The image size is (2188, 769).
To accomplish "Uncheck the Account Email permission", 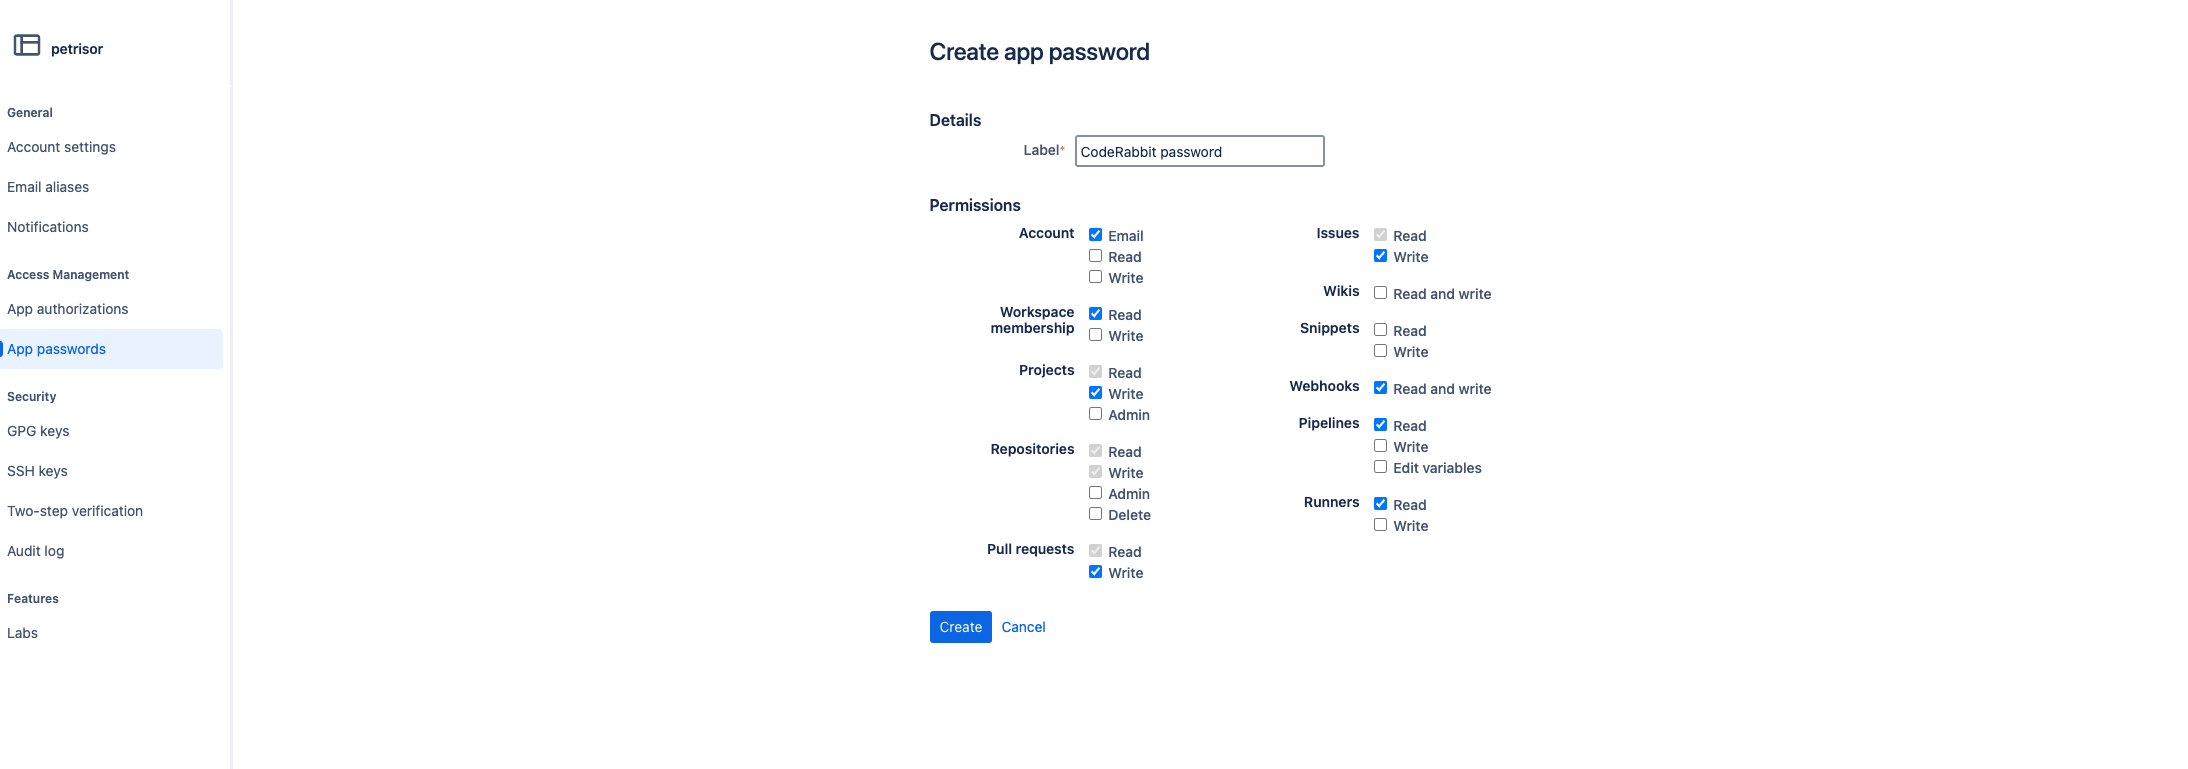I will 1096,235.
